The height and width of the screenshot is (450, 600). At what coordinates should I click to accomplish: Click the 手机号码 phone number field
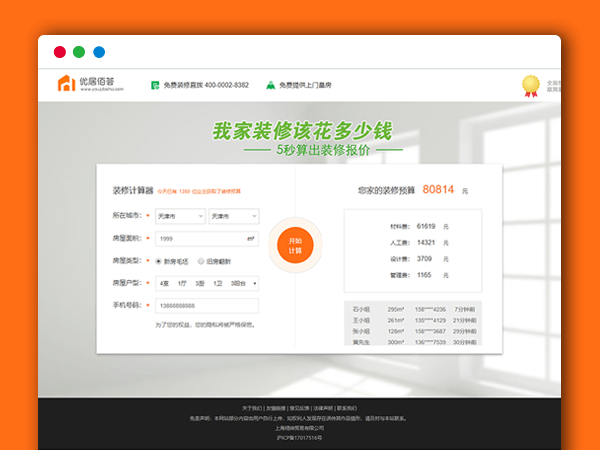[207, 306]
